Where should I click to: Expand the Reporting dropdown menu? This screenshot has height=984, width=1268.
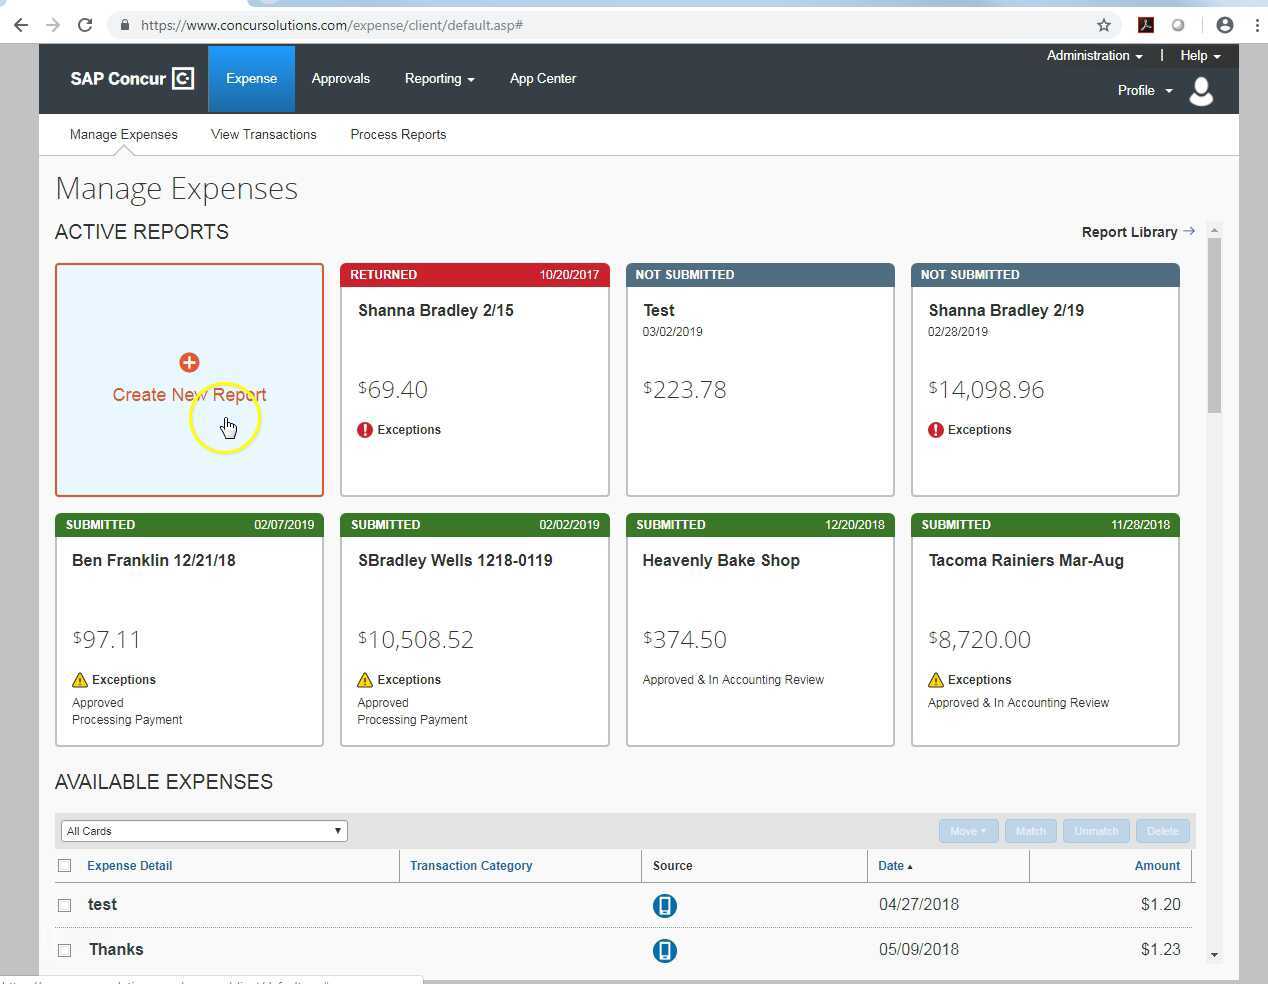coord(439,79)
